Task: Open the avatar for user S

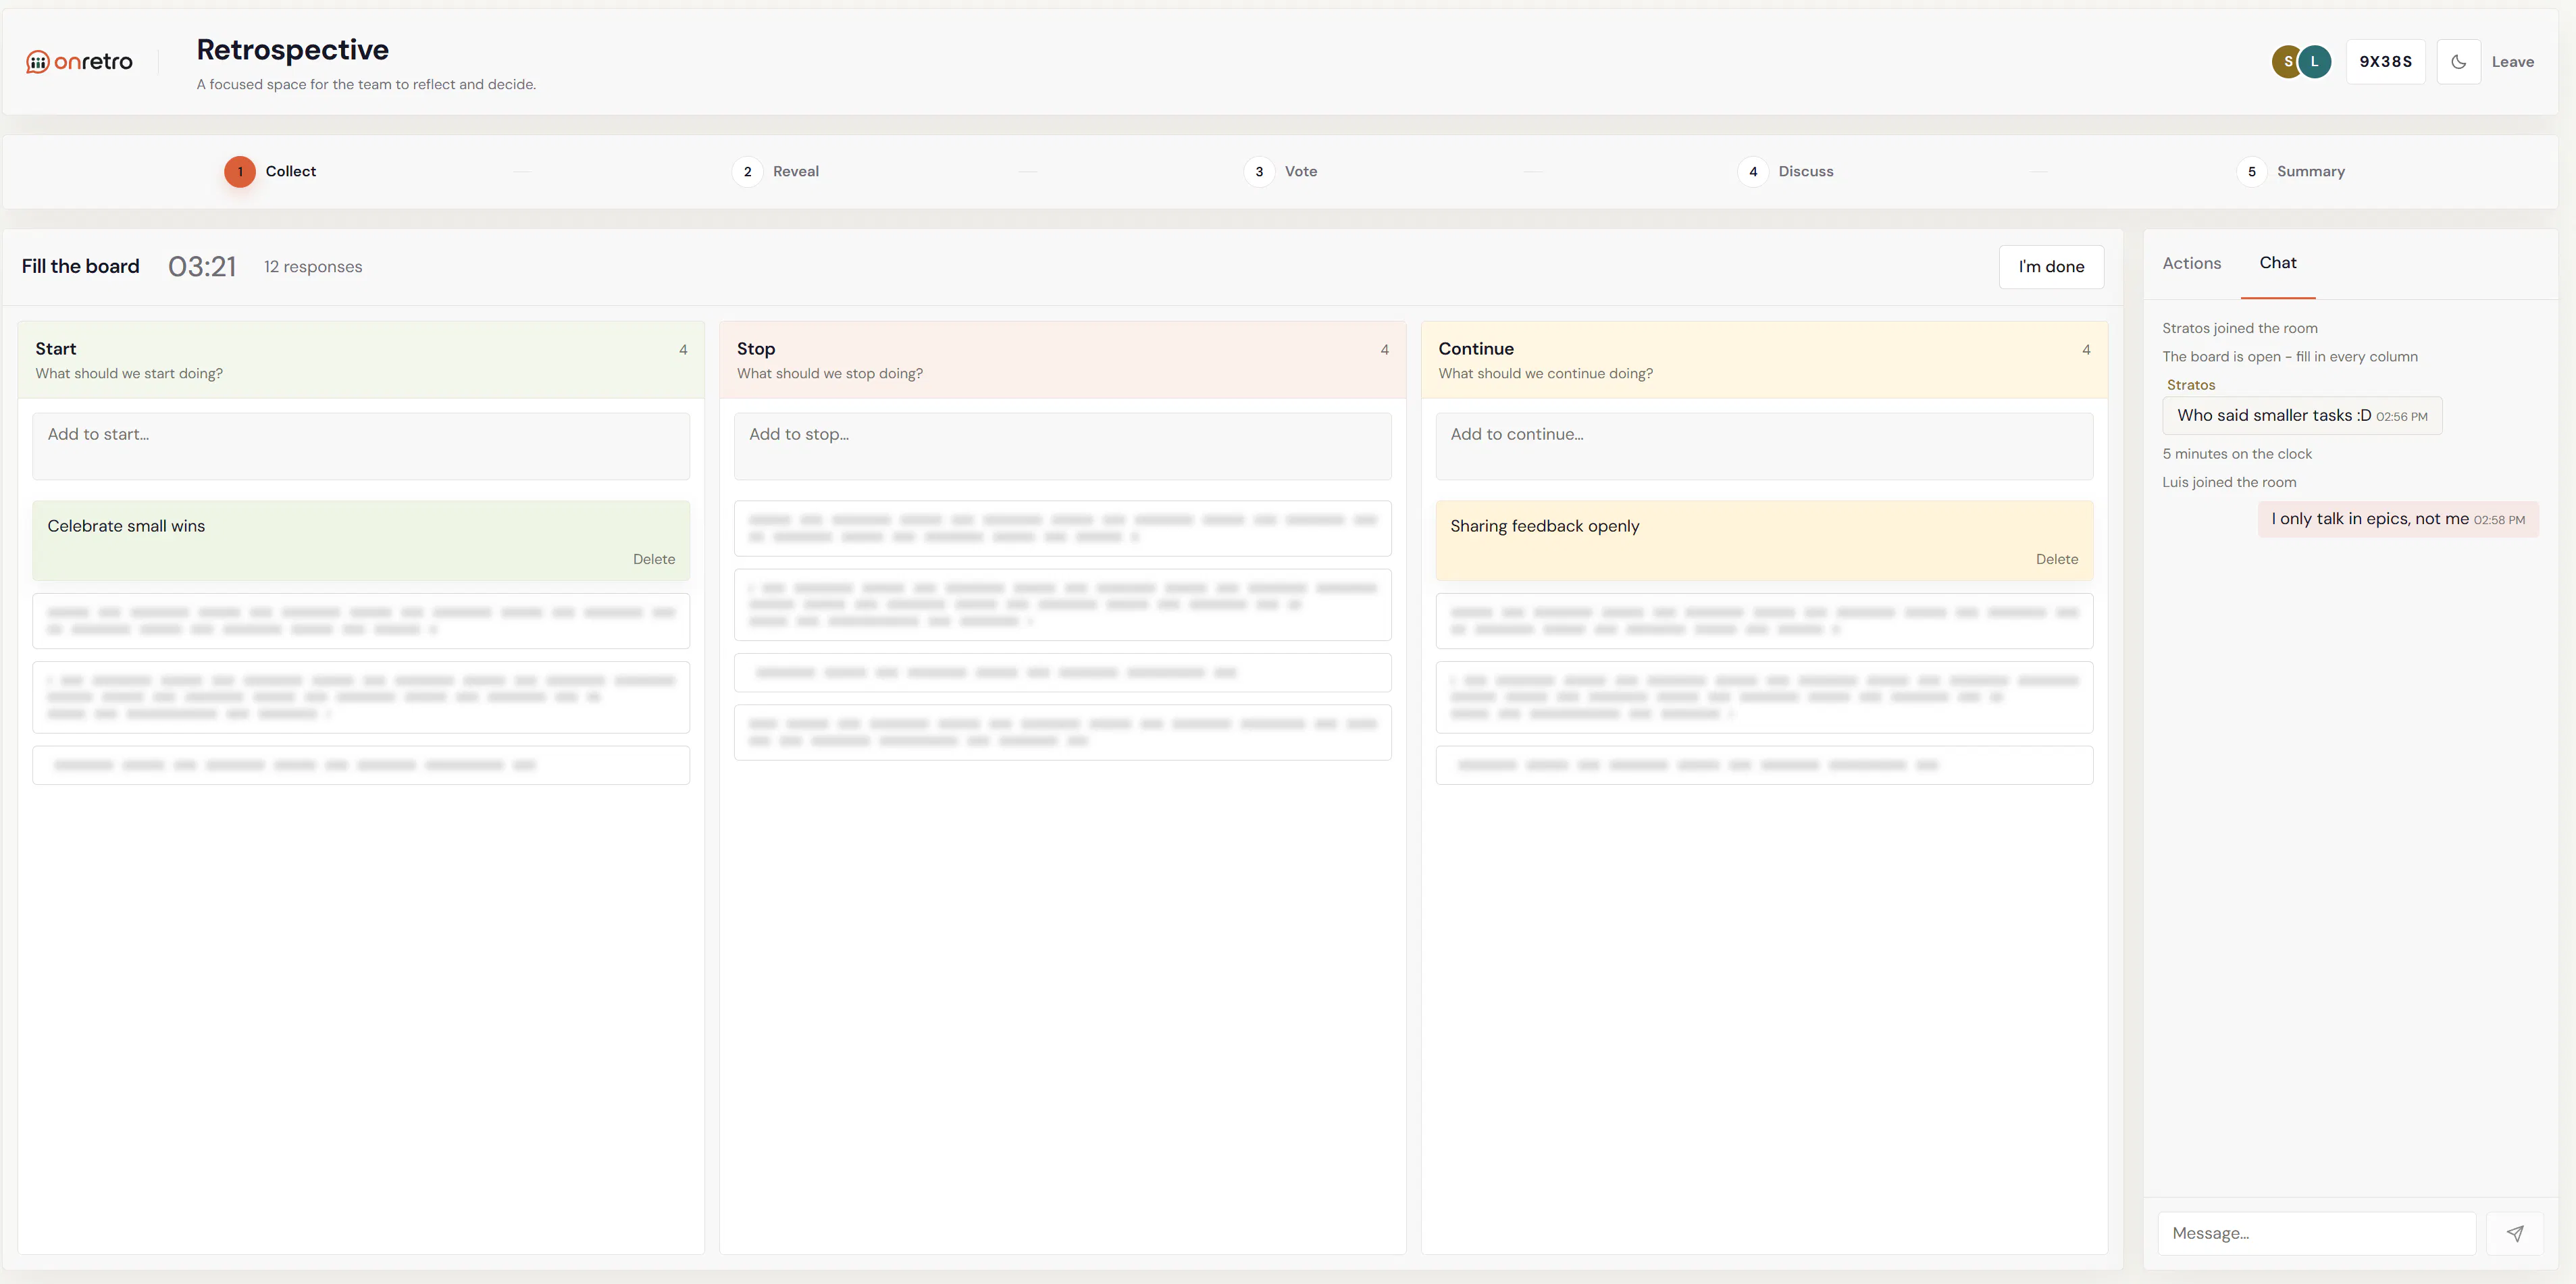Action: coord(2286,62)
